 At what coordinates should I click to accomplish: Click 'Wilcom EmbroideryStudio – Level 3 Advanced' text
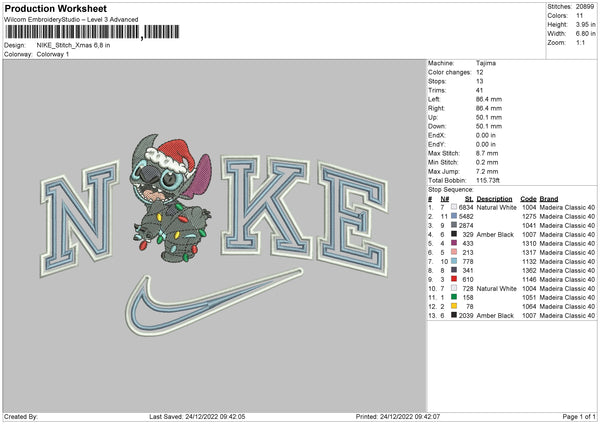[71, 20]
